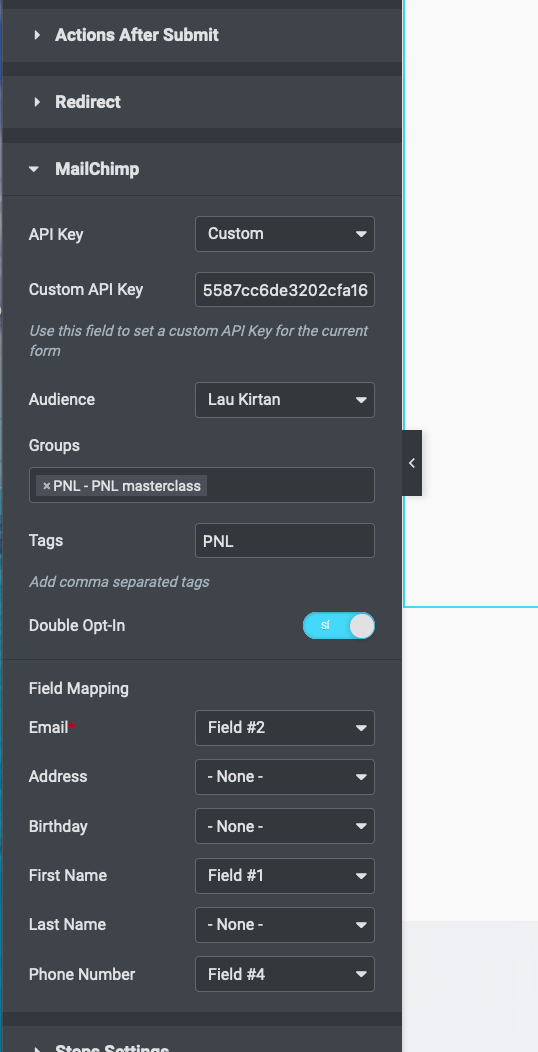Open the API Key dropdown
Image resolution: width=538 pixels, height=1052 pixels.
pos(284,234)
